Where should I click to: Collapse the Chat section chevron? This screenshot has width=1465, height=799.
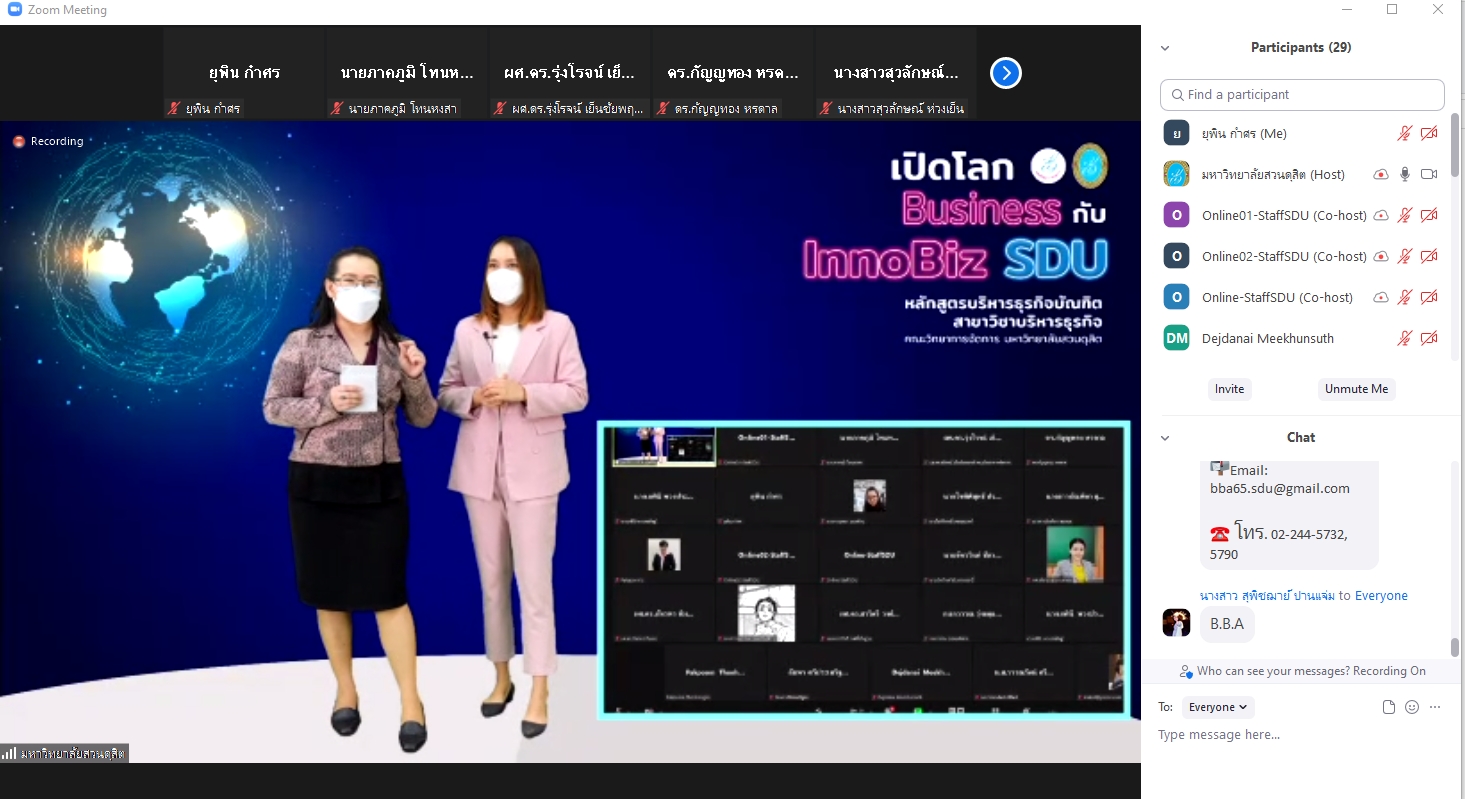pos(1164,437)
